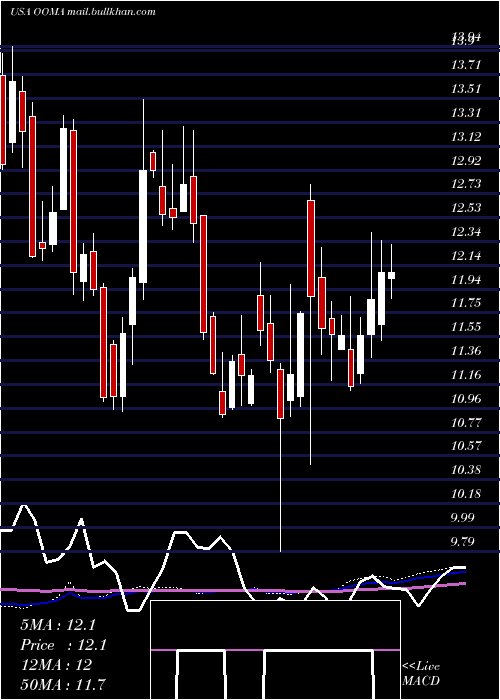Select the 11.94 price axis label

[x=466, y=279]
